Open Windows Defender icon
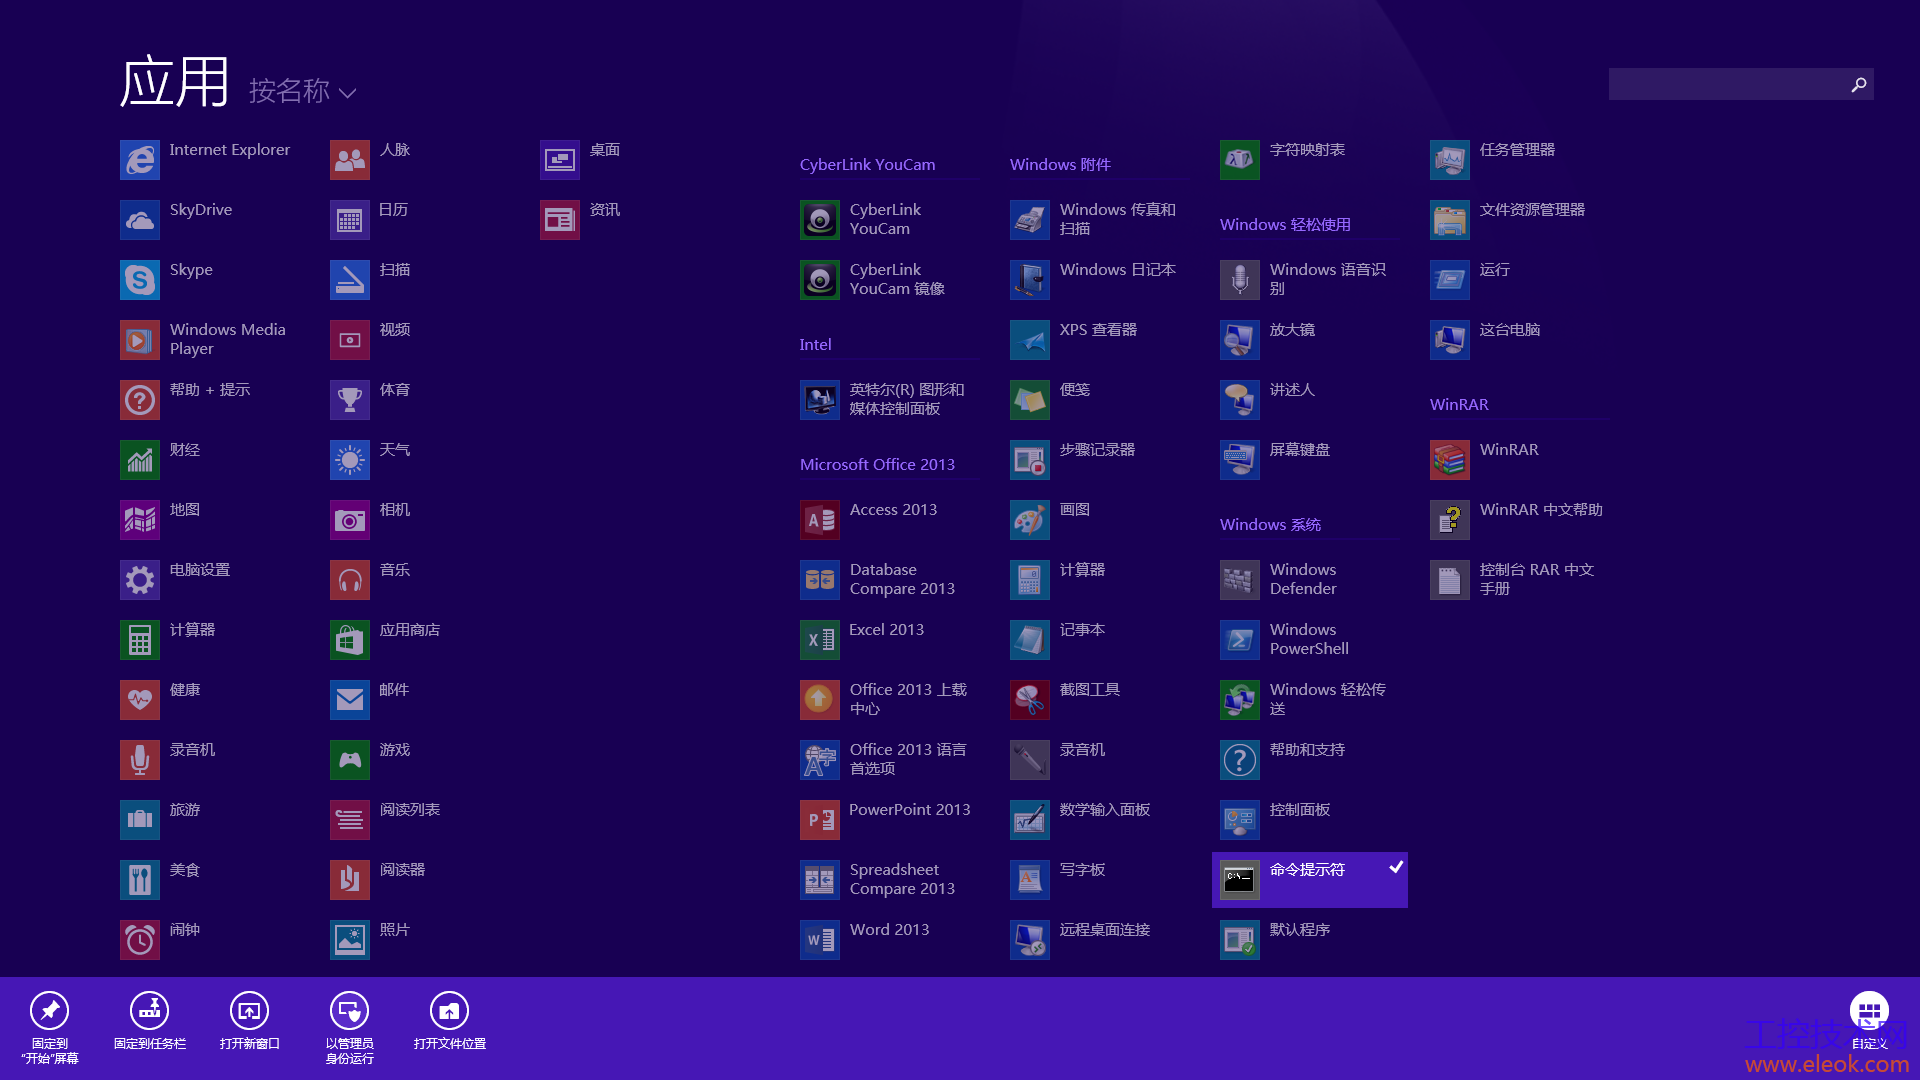The image size is (1920, 1080). click(x=1240, y=580)
